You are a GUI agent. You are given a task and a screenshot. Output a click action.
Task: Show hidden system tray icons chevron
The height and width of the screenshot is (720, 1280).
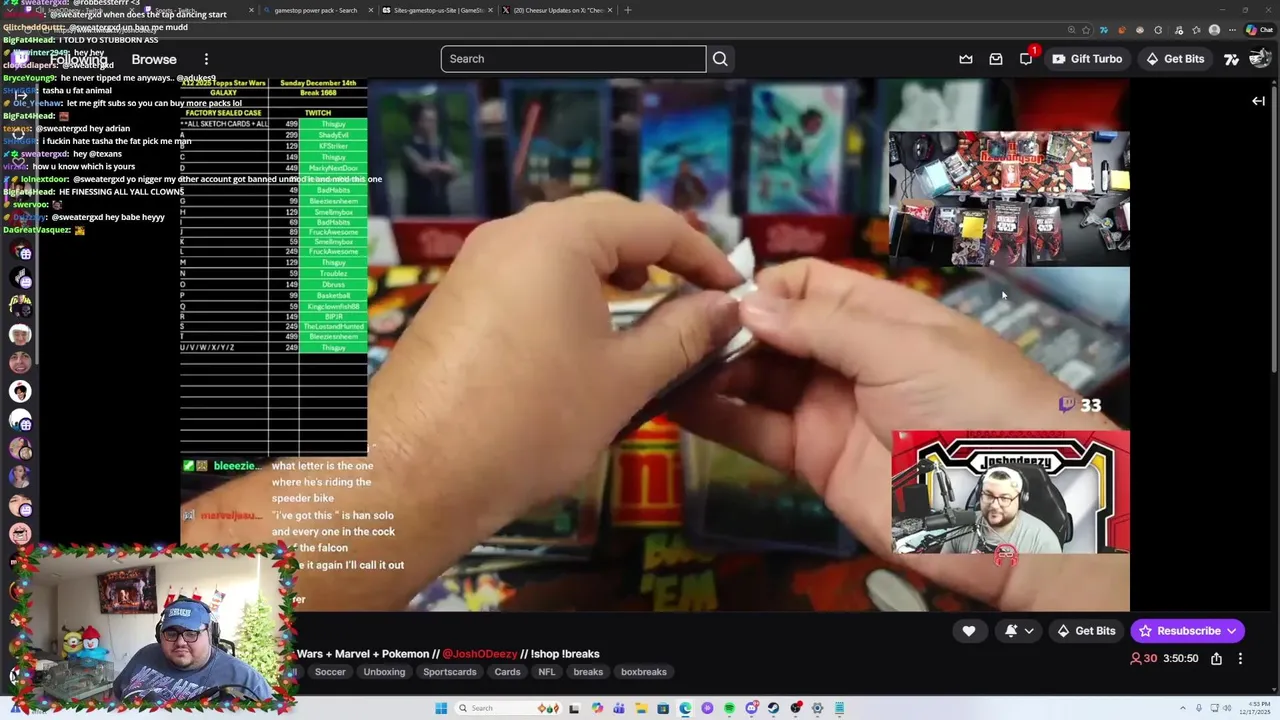1183,709
